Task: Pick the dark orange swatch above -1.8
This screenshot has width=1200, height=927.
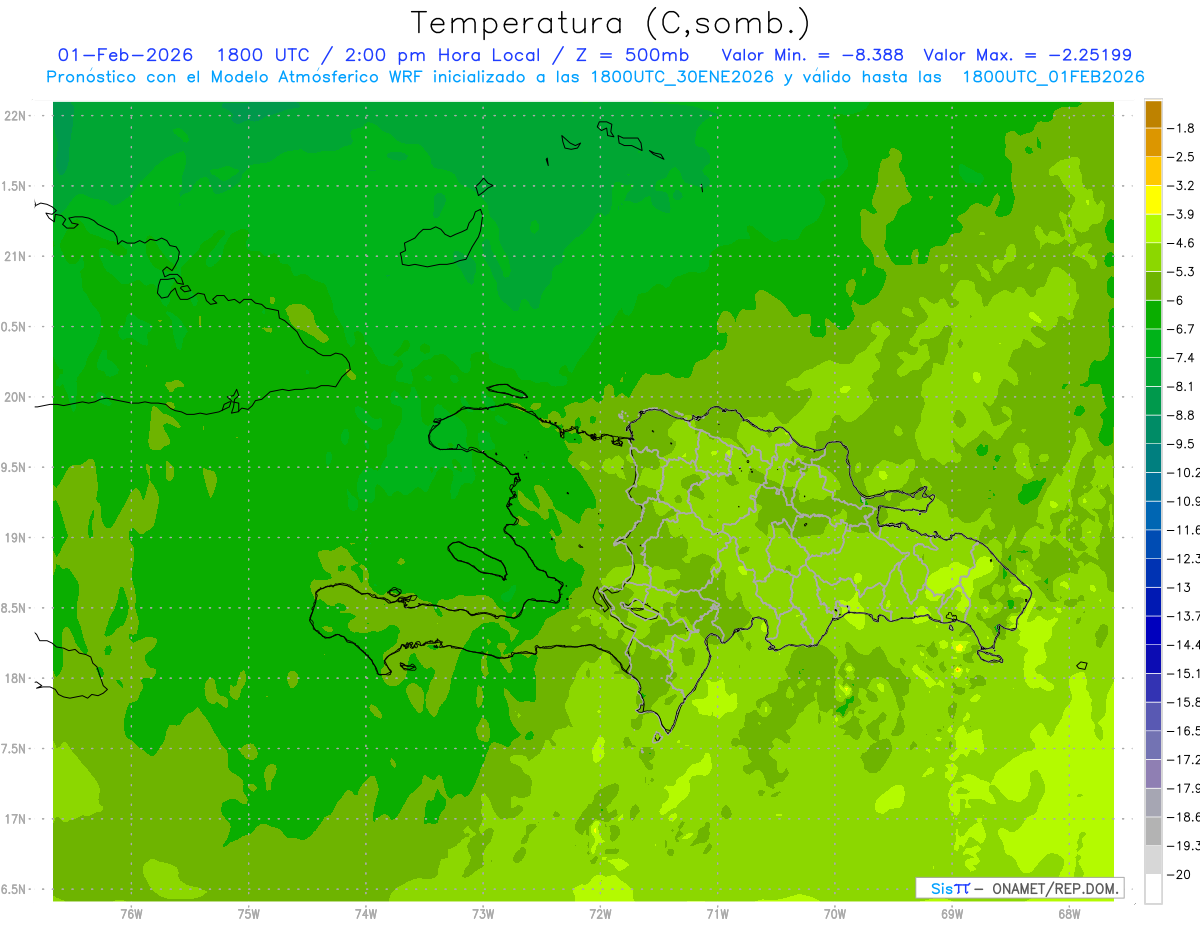Action: click(x=1153, y=114)
